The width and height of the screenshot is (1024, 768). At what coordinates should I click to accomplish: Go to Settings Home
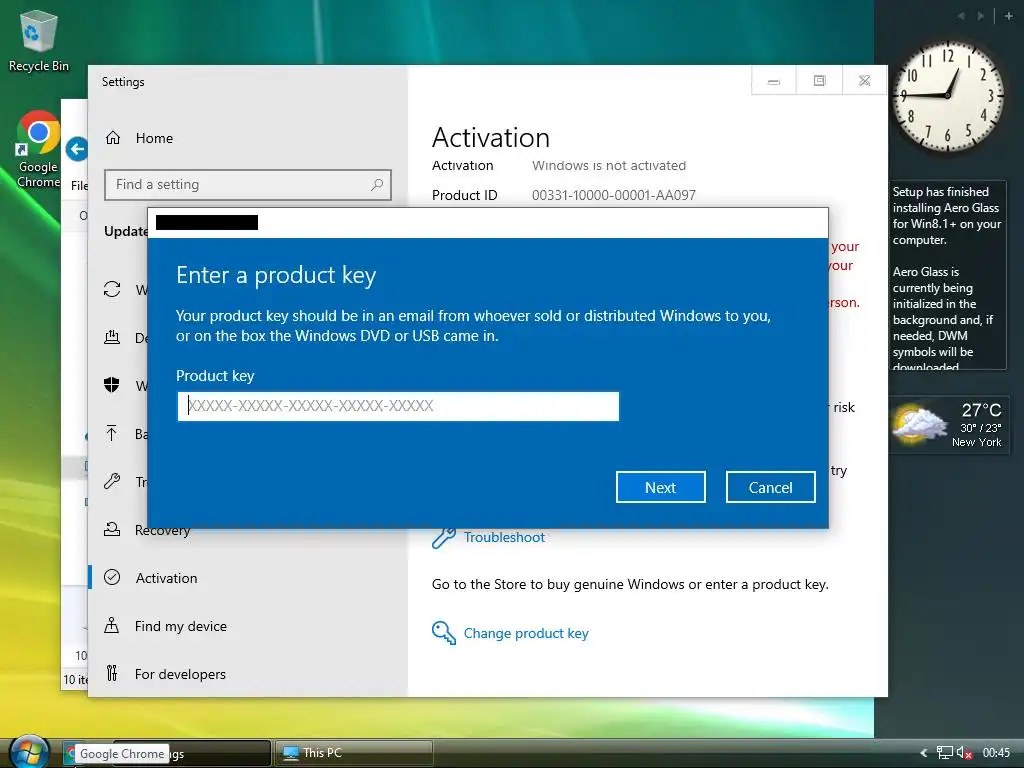tap(154, 138)
